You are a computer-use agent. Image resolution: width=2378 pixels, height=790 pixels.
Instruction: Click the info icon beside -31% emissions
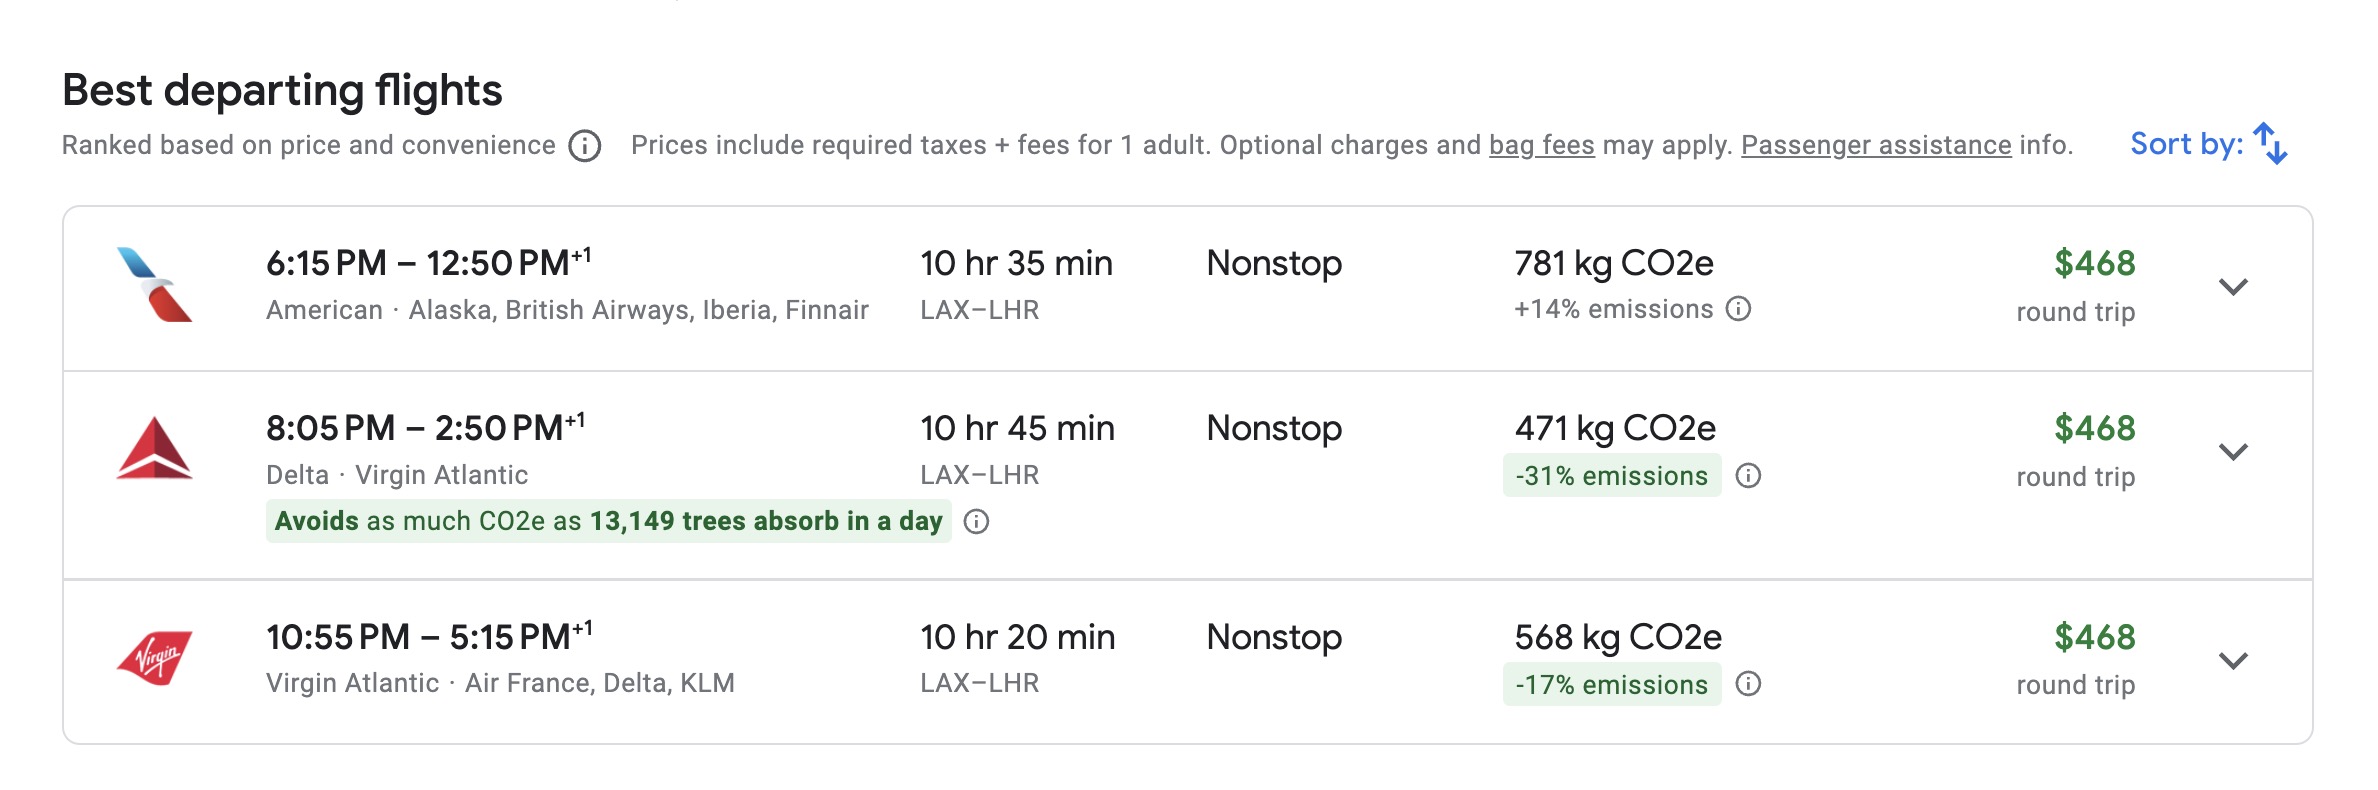pyautogui.click(x=1748, y=477)
